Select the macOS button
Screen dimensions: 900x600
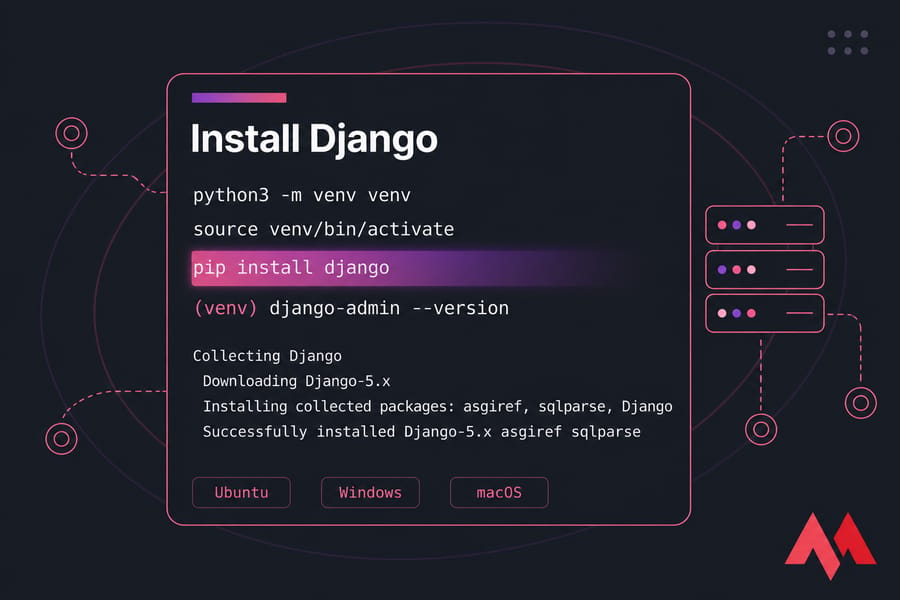(499, 493)
